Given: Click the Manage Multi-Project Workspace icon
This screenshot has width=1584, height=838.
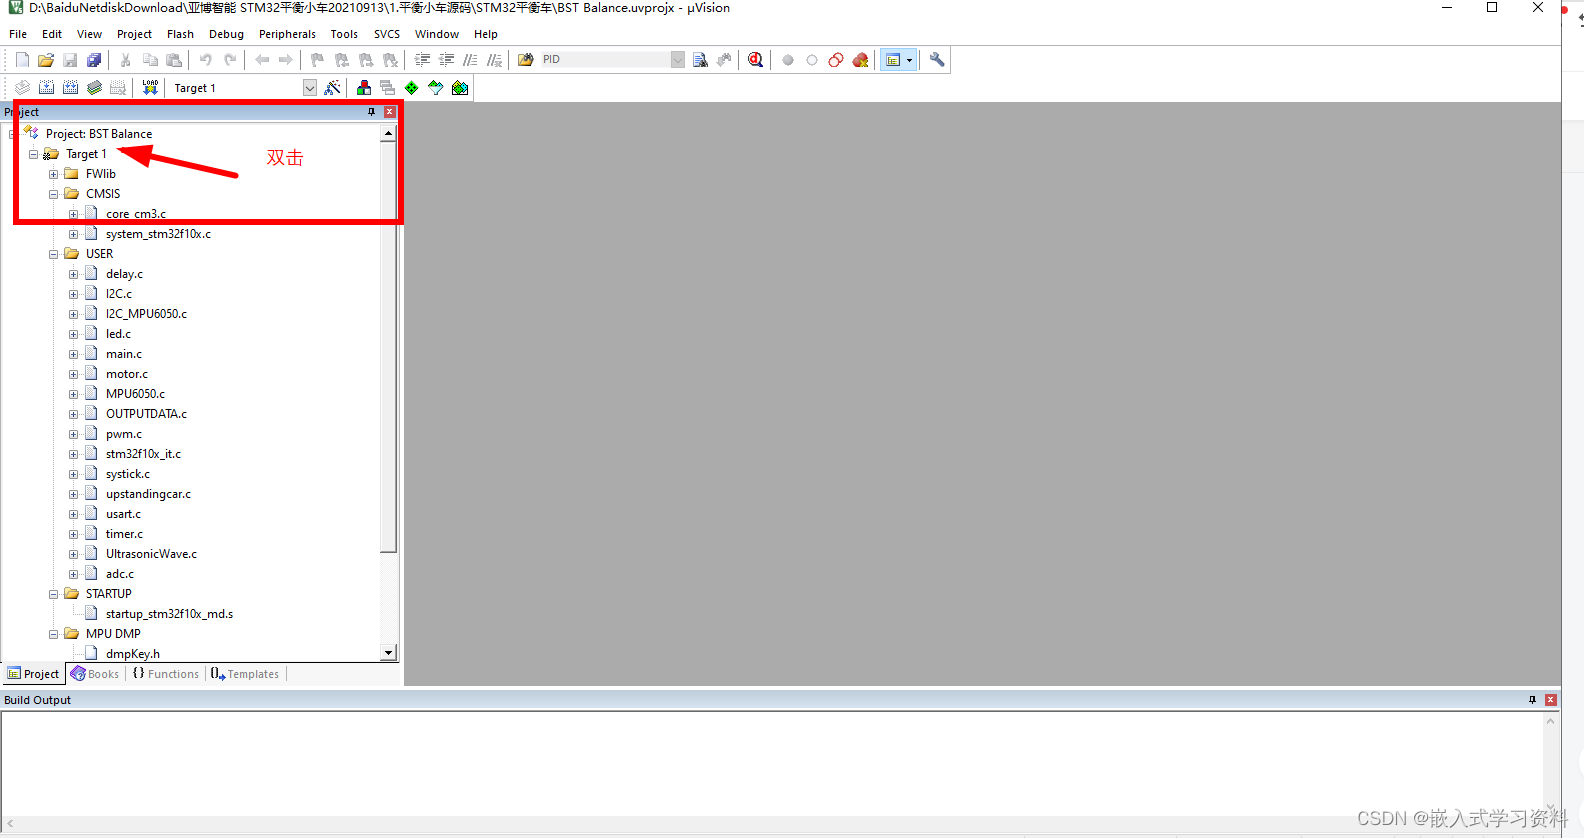Looking at the screenshot, I should point(388,88).
